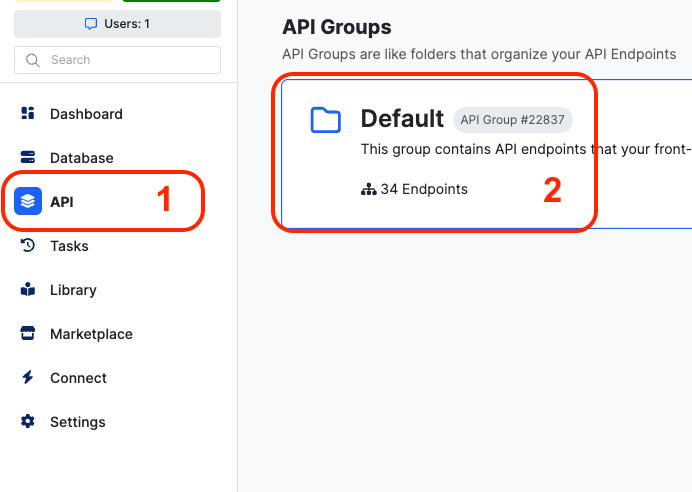
Task: Open the Default API group title
Action: pyautogui.click(x=402, y=119)
